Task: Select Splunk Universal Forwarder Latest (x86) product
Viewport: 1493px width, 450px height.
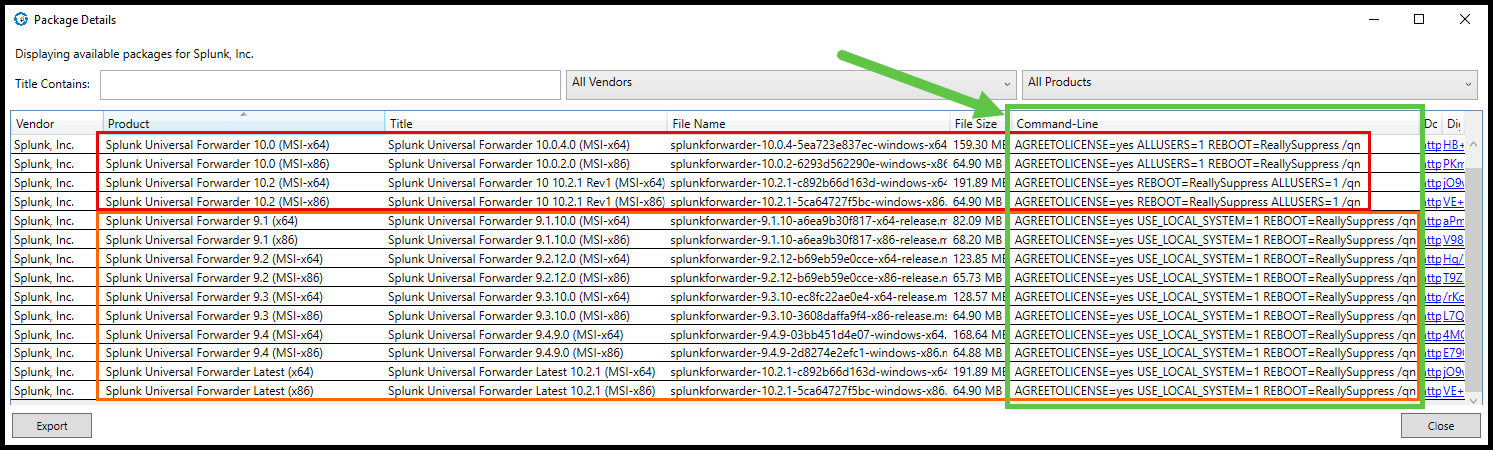Action: [x=209, y=392]
